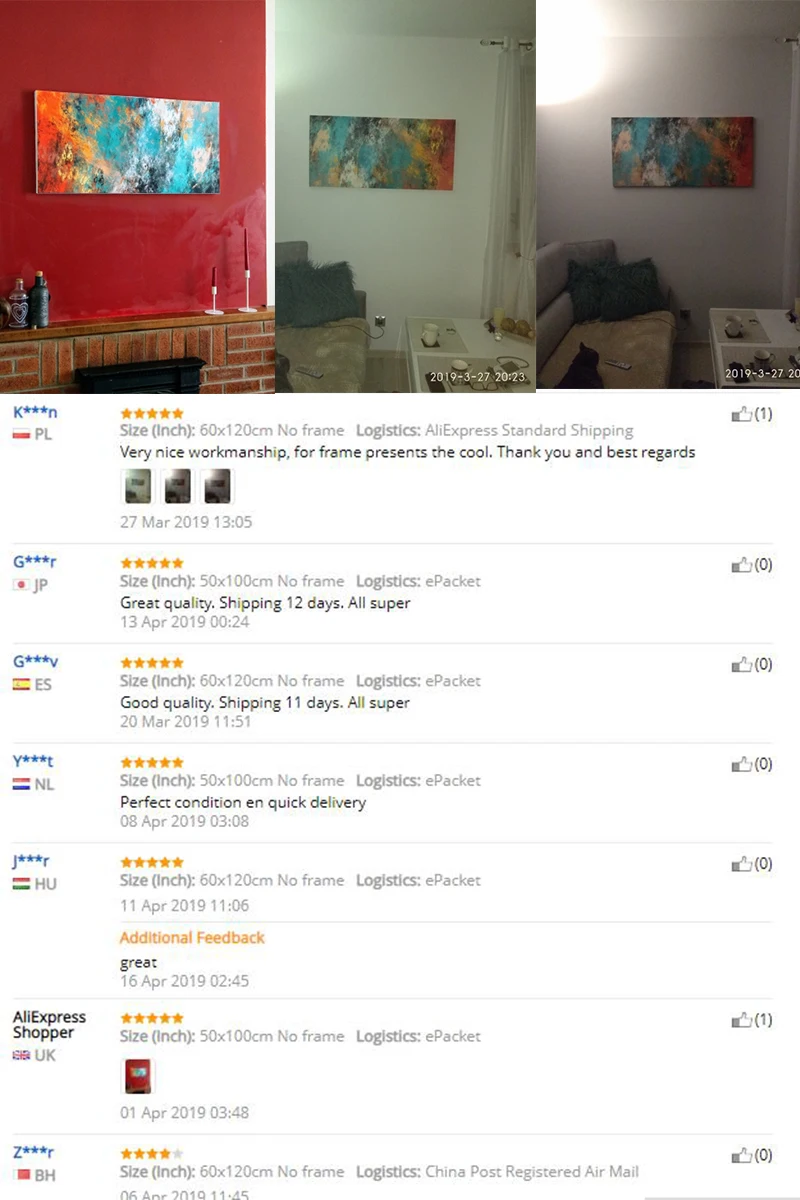Open first thumbnail in K***n's review

[136, 486]
